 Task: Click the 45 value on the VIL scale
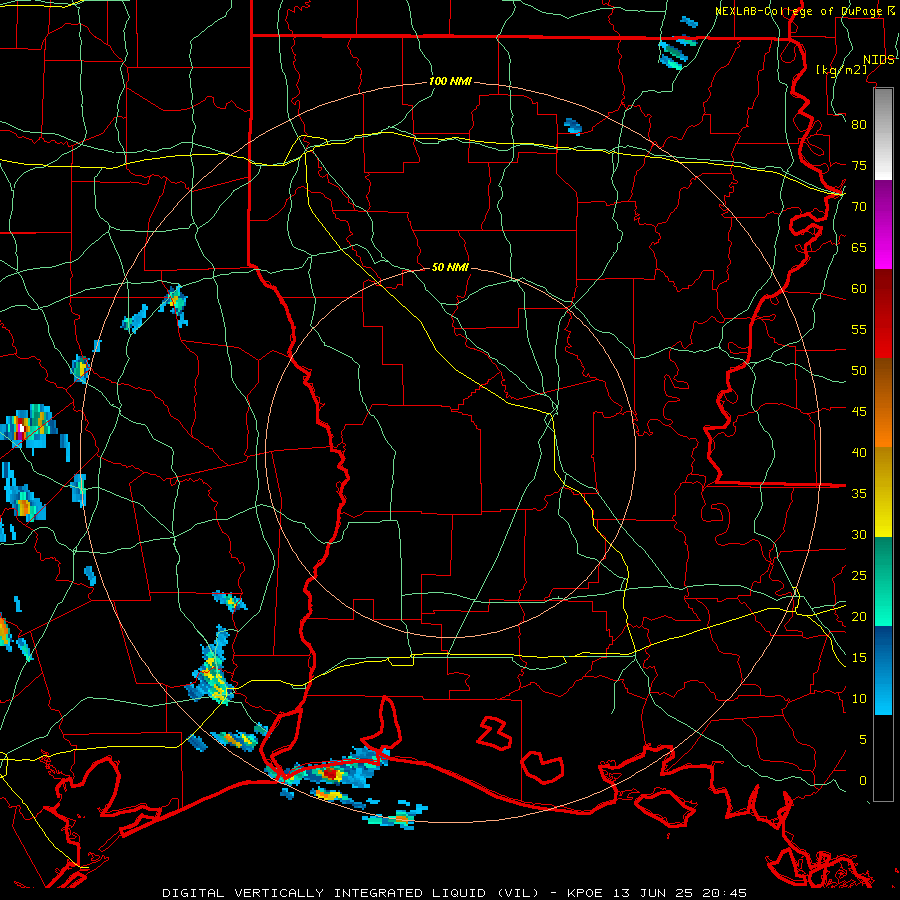point(859,412)
